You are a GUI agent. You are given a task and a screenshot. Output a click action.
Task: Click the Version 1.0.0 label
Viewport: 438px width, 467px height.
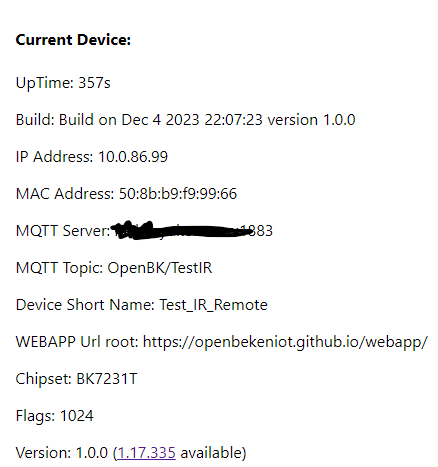tap(62, 453)
